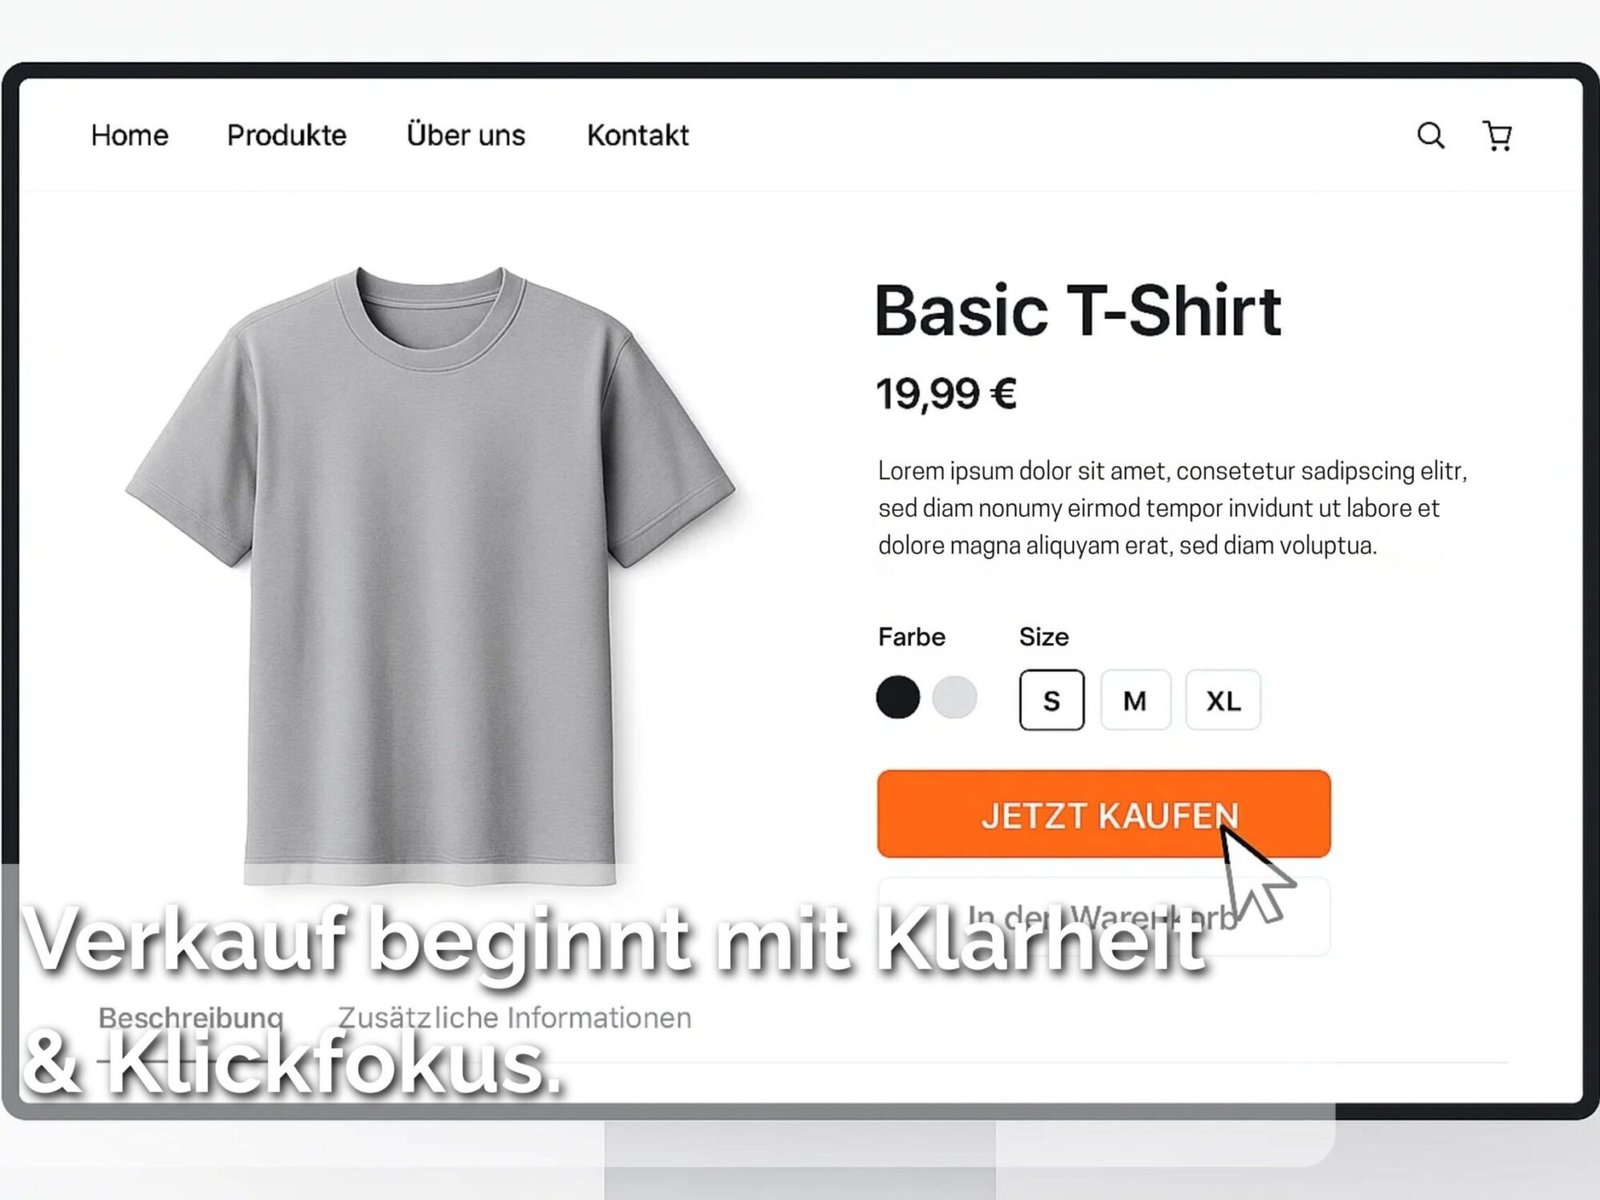Screen dimensions: 1600x1200
Task: Open the search magnifier icon
Action: [1431, 135]
